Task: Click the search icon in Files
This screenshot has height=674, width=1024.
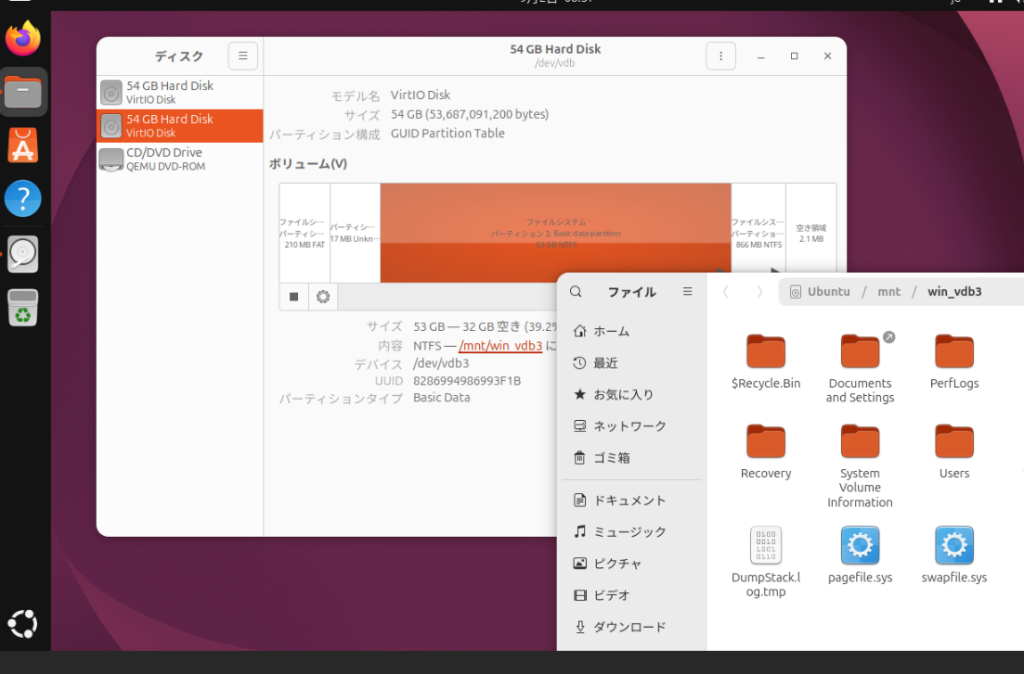Action: (x=575, y=291)
